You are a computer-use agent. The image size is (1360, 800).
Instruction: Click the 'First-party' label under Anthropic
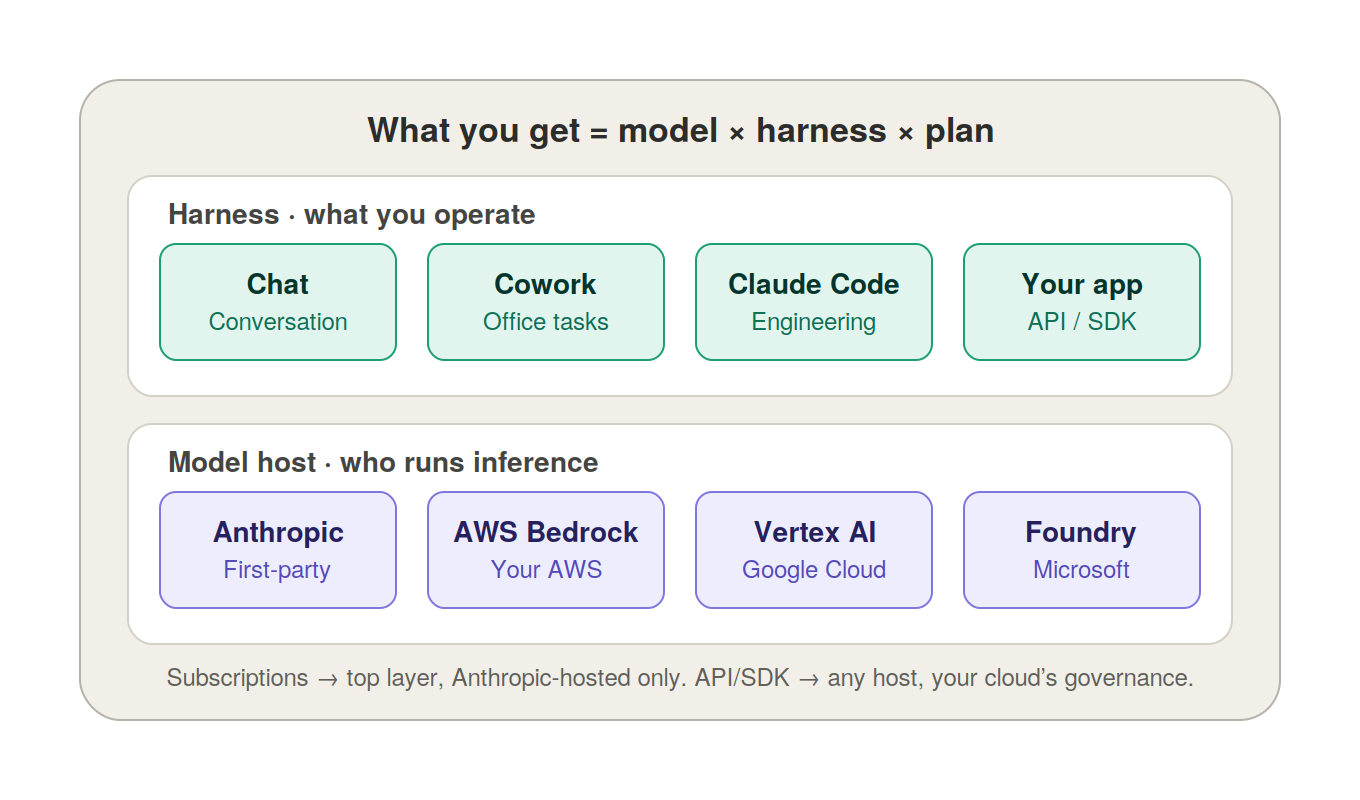click(x=277, y=570)
